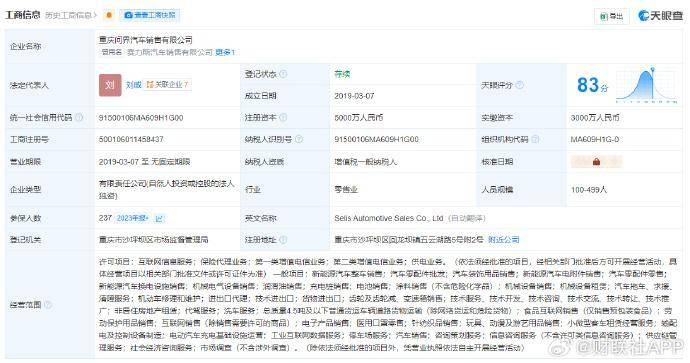Click the 导出 export button

(x=612, y=16)
